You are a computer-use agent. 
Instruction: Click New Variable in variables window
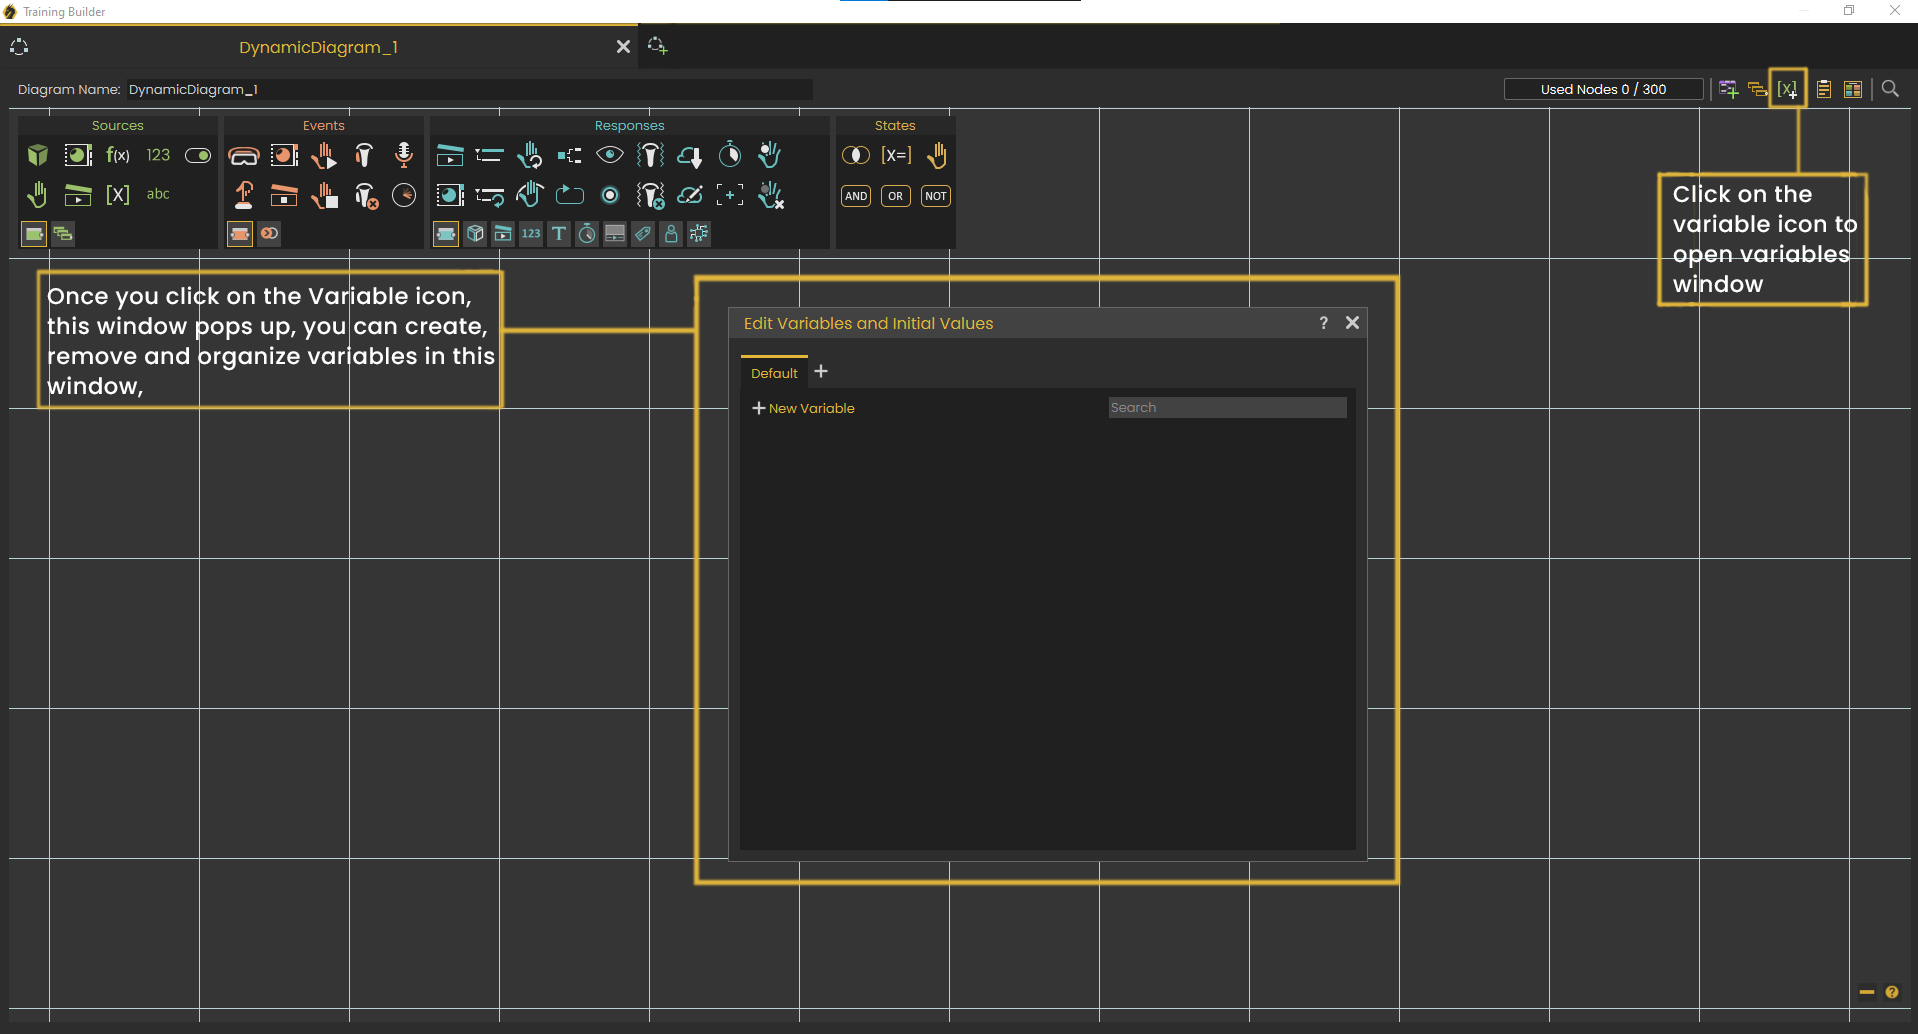coord(804,408)
